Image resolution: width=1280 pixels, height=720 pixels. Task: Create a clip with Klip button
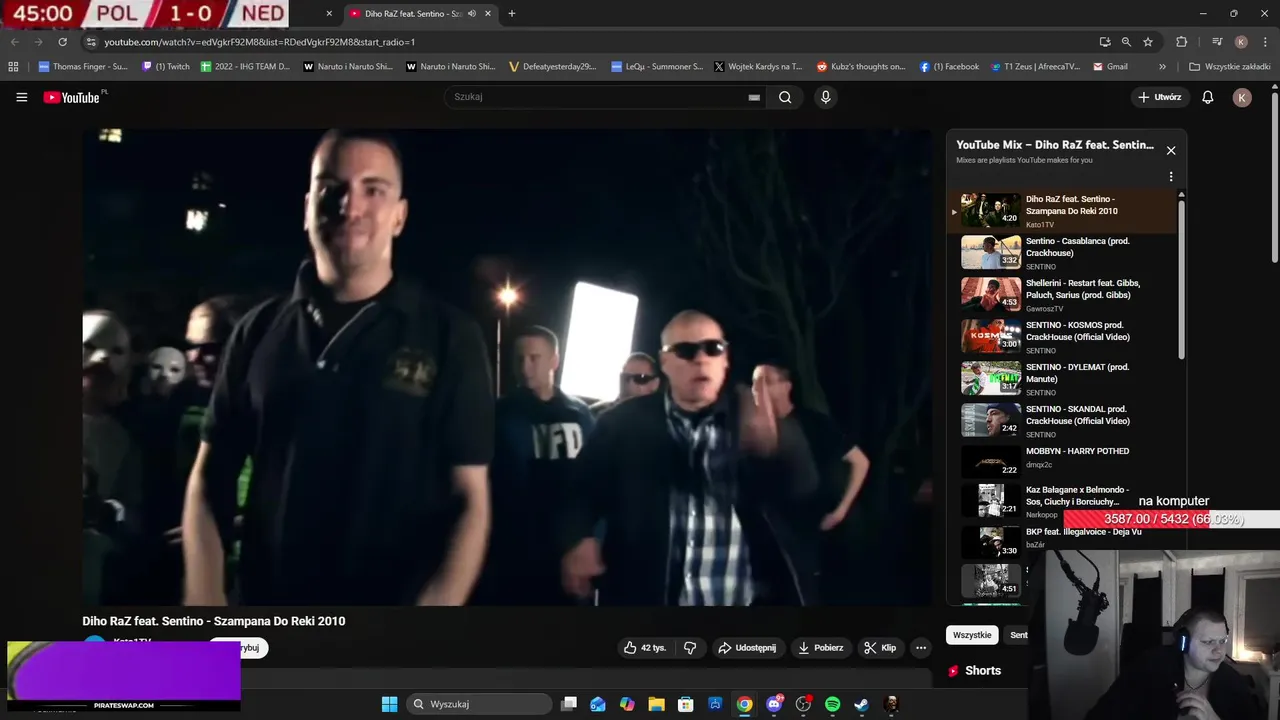pyautogui.click(x=880, y=648)
